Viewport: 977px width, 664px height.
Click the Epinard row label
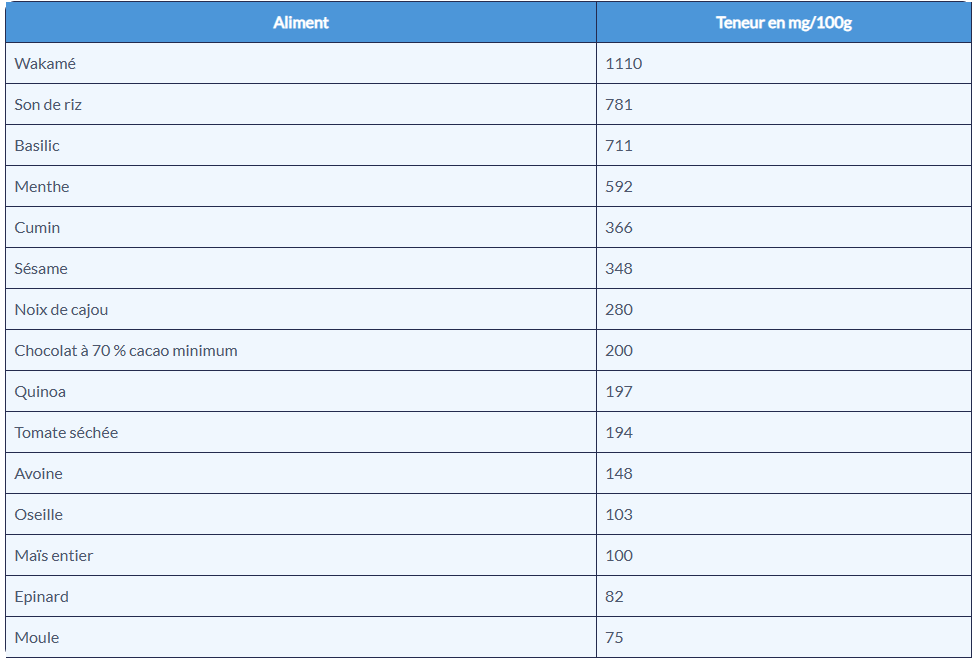[41, 597]
